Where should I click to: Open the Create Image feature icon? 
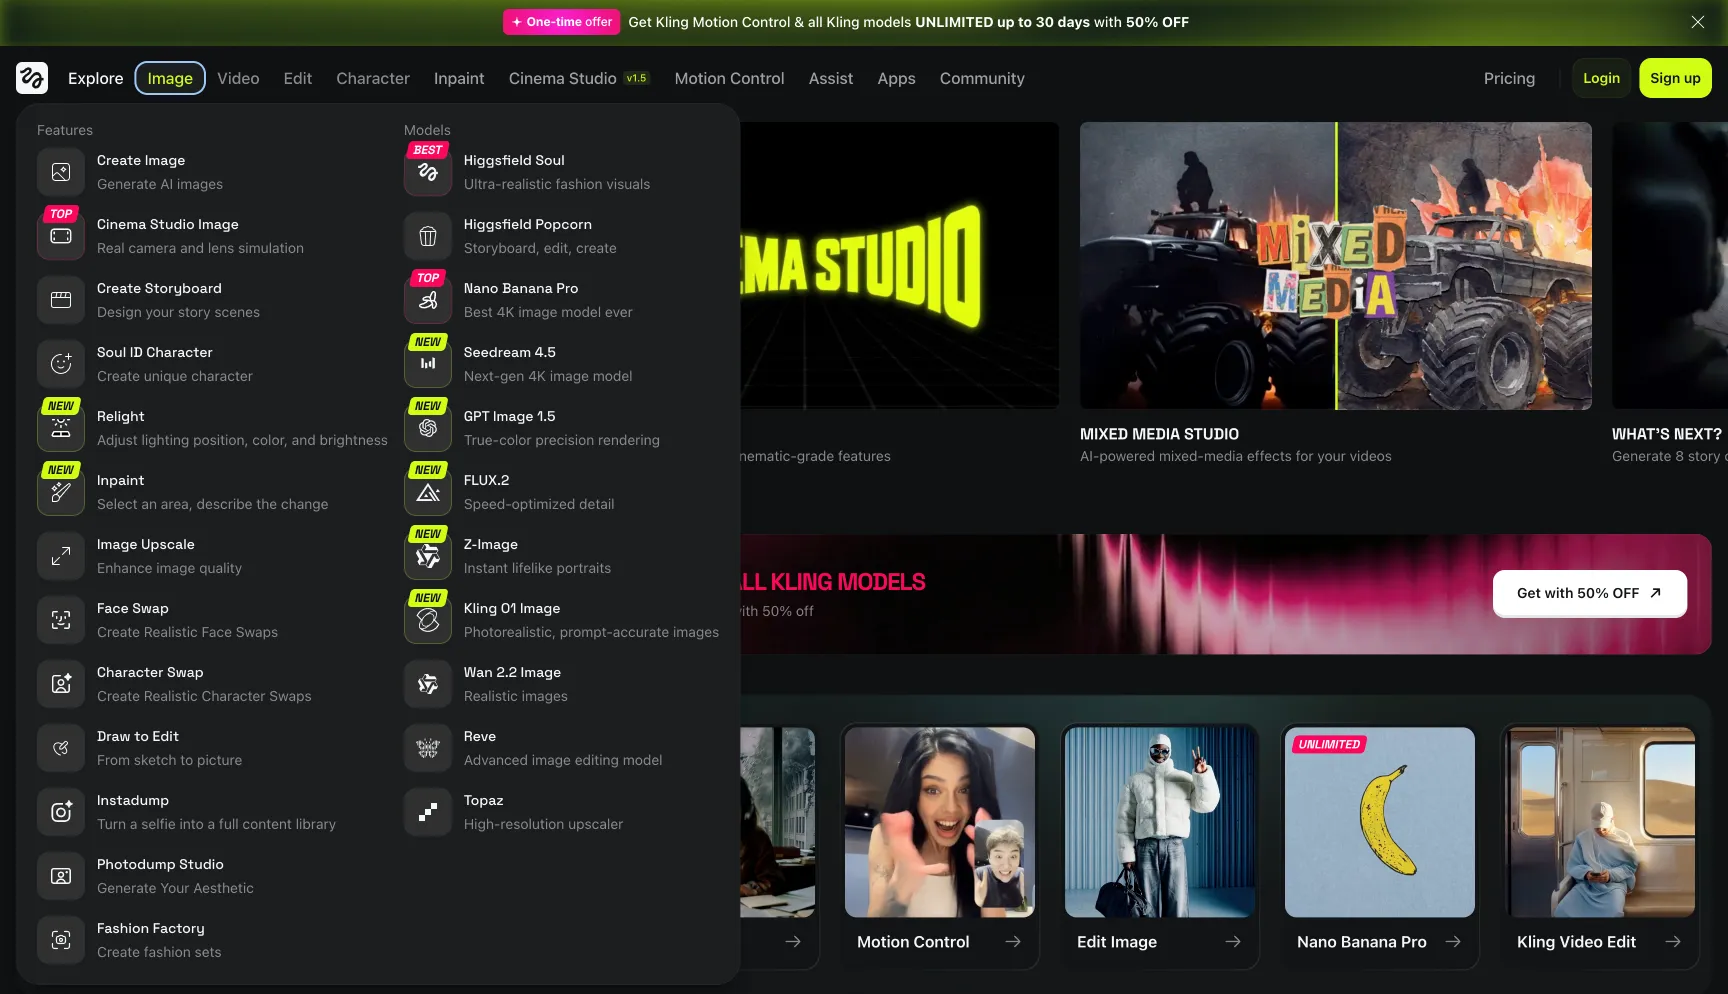[x=61, y=172]
